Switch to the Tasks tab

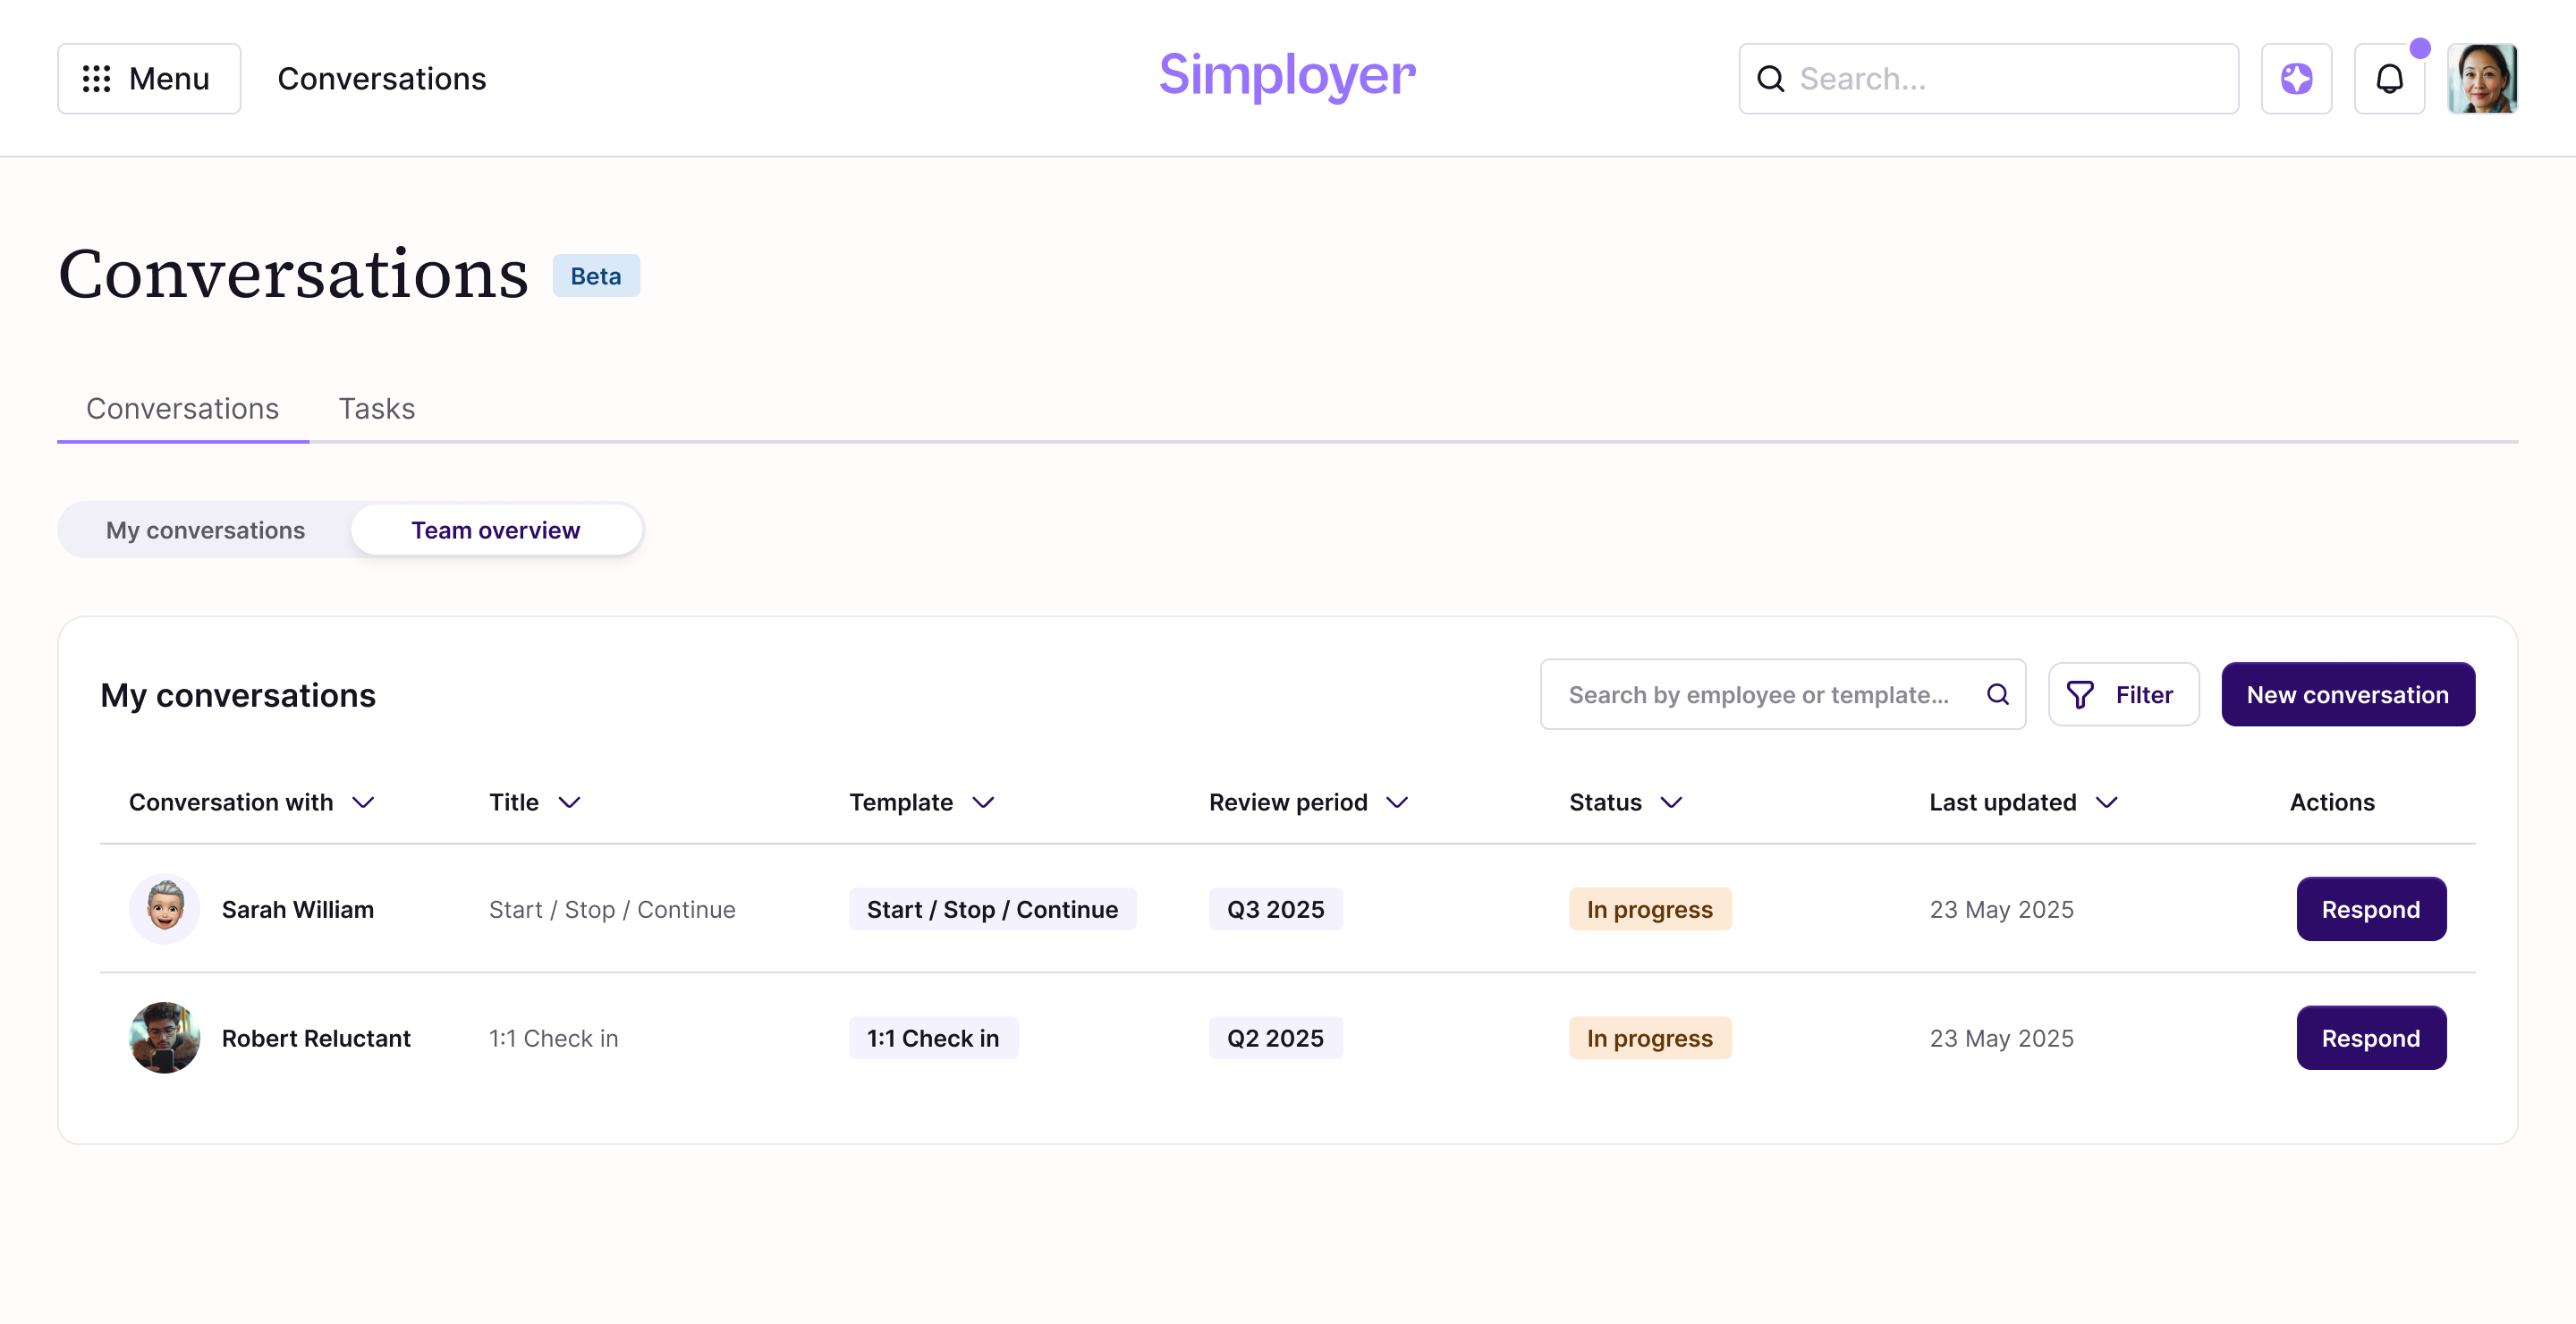point(376,408)
